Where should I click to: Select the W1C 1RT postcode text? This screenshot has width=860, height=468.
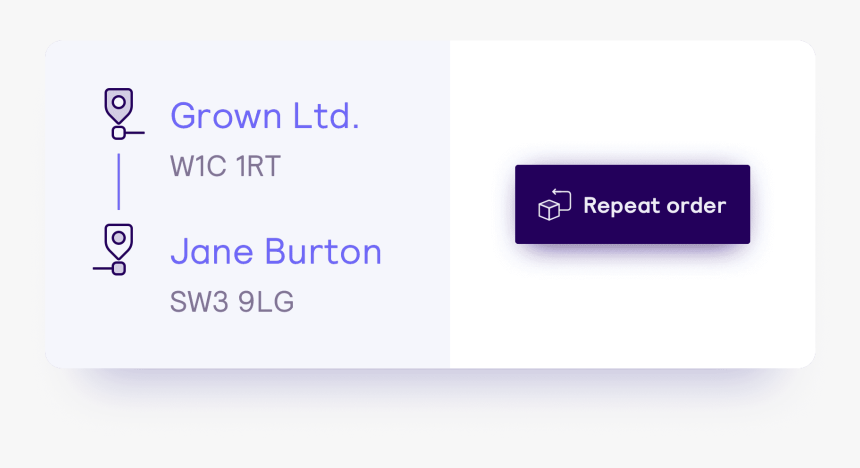tap(225, 166)
